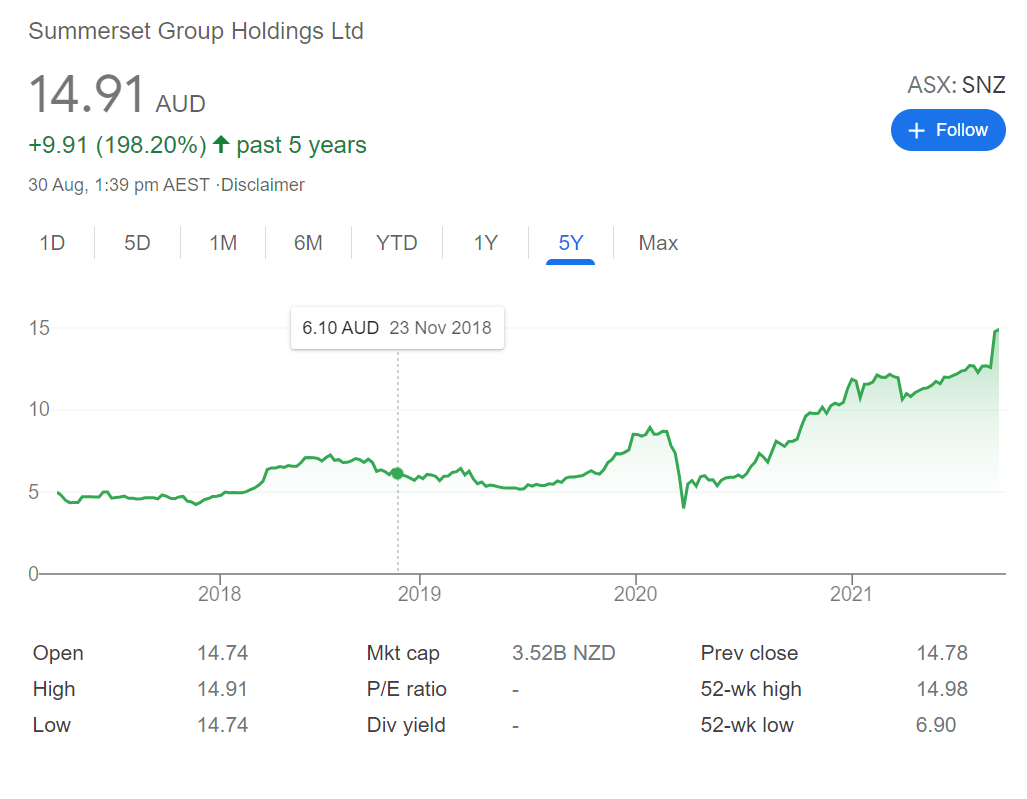The height and width of the screenshot is (799, 1027).
Task: Switch to the 1D time range tab
Action: [52, 243]
